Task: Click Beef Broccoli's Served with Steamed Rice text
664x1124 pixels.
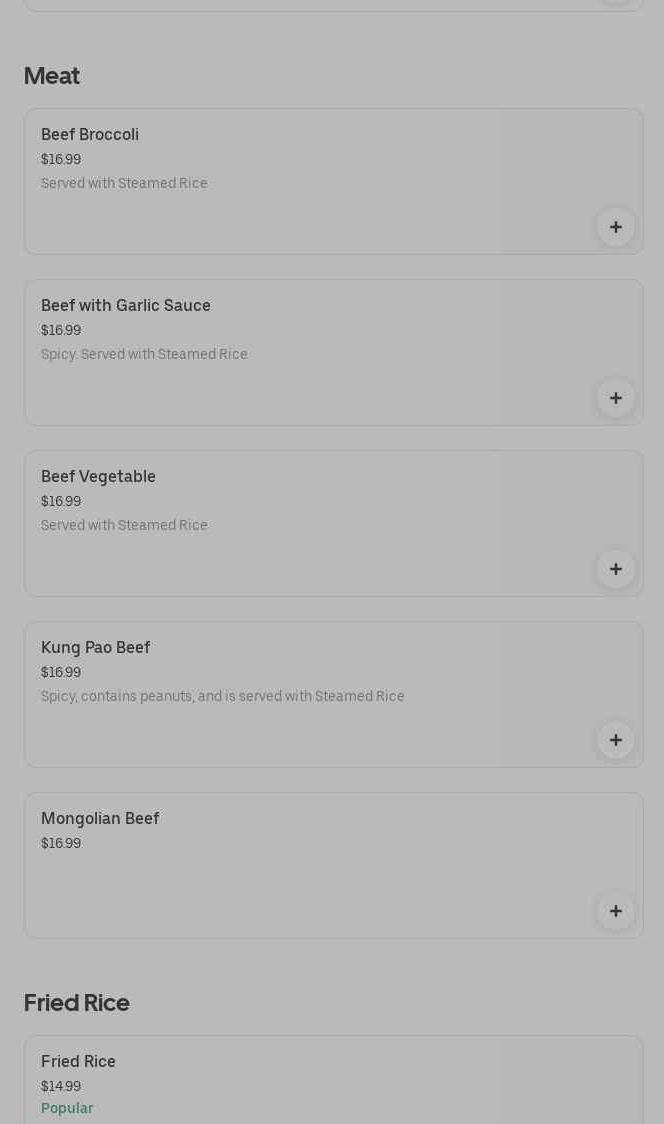Action: (x=124, y=184)
